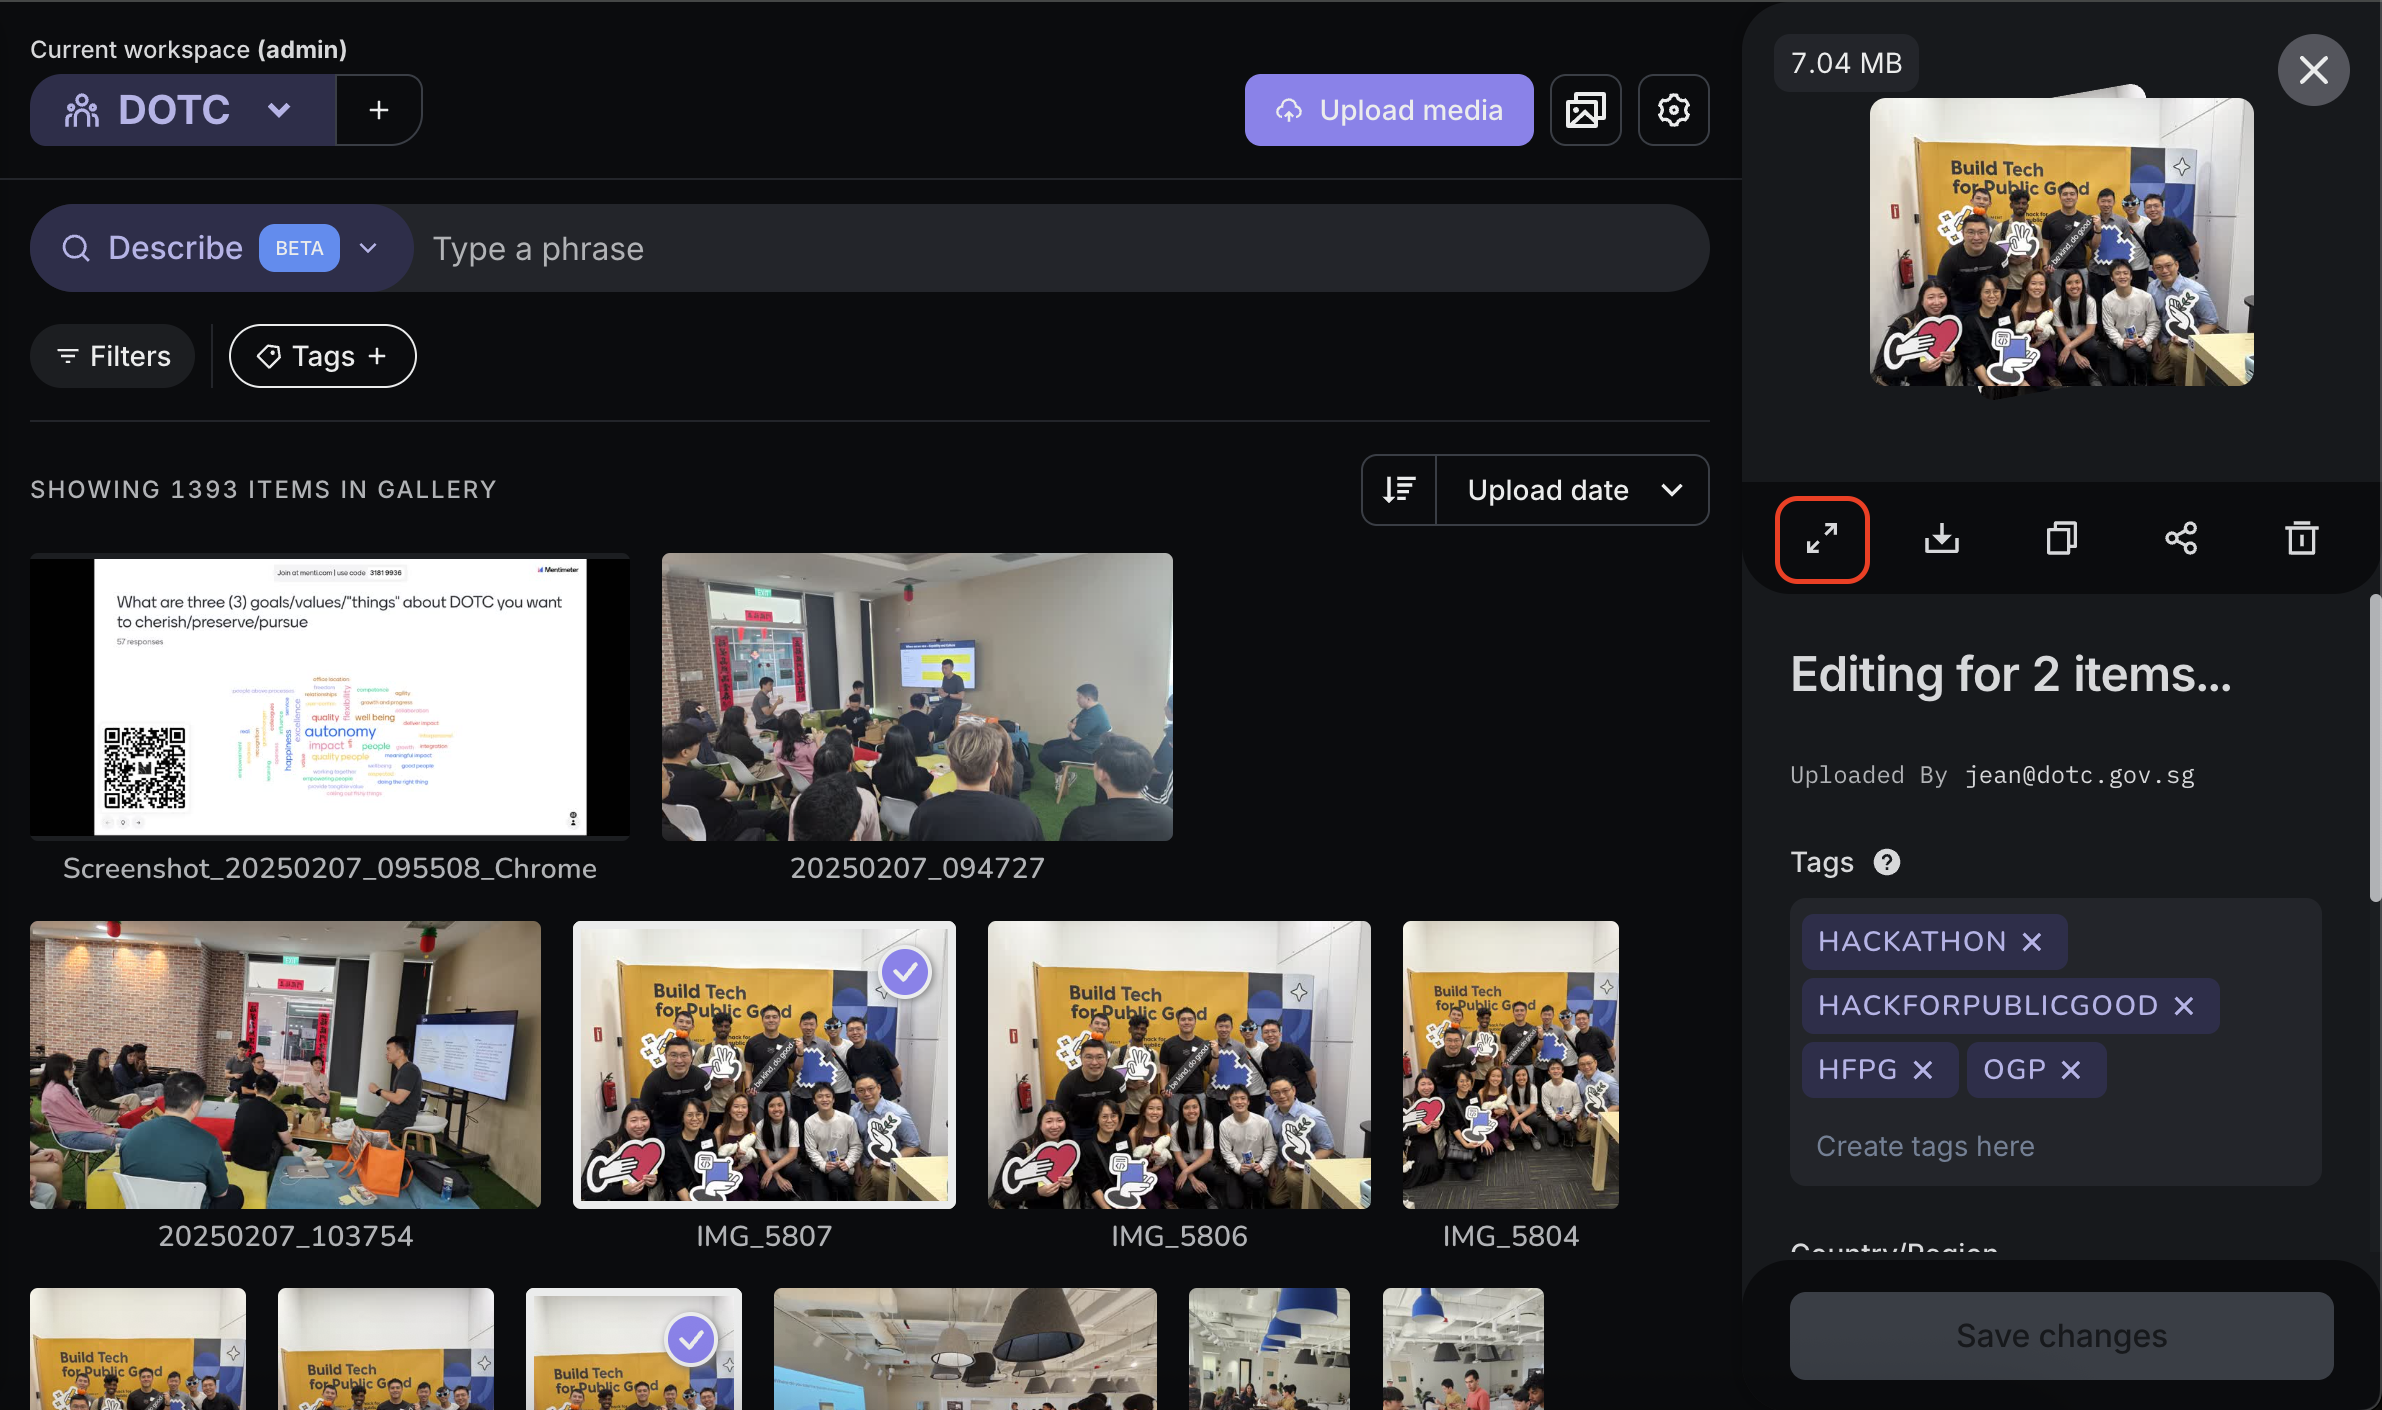Open the Upload date sort dropdown
This screenshot has height=1410, width=2382.
click(1573, 490)
